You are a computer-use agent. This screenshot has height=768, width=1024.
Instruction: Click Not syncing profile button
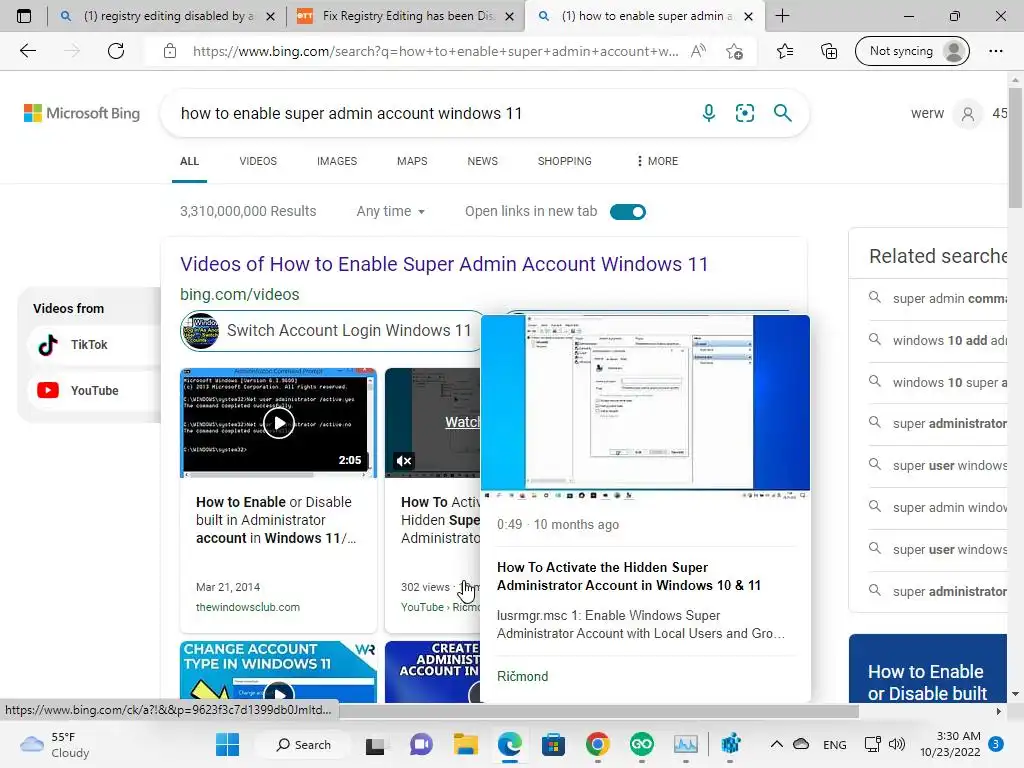click(x=912, y=51)
